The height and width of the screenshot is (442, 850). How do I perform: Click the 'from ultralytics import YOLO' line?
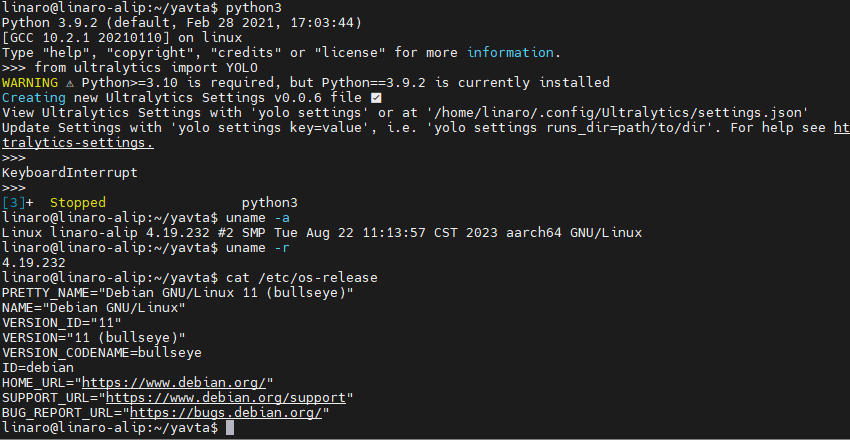click(146, 68)
